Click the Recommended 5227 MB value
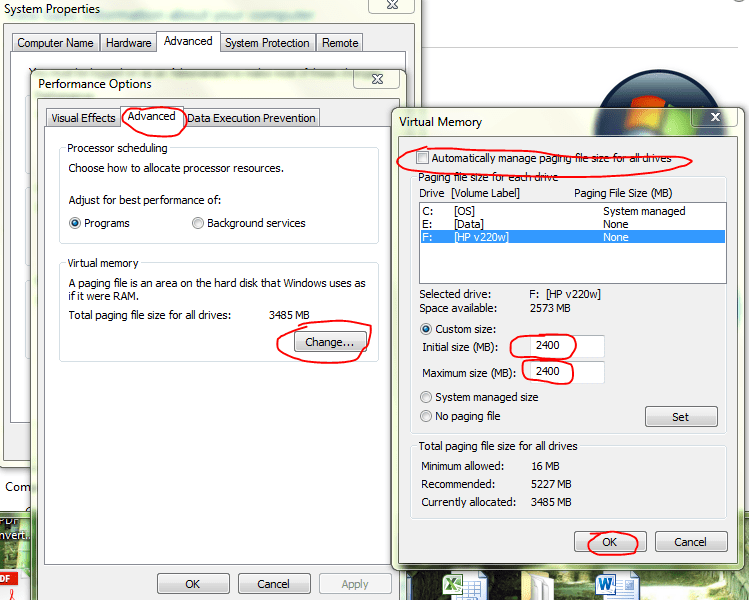This screenshot has width=749, height=600. coord(551,484)
